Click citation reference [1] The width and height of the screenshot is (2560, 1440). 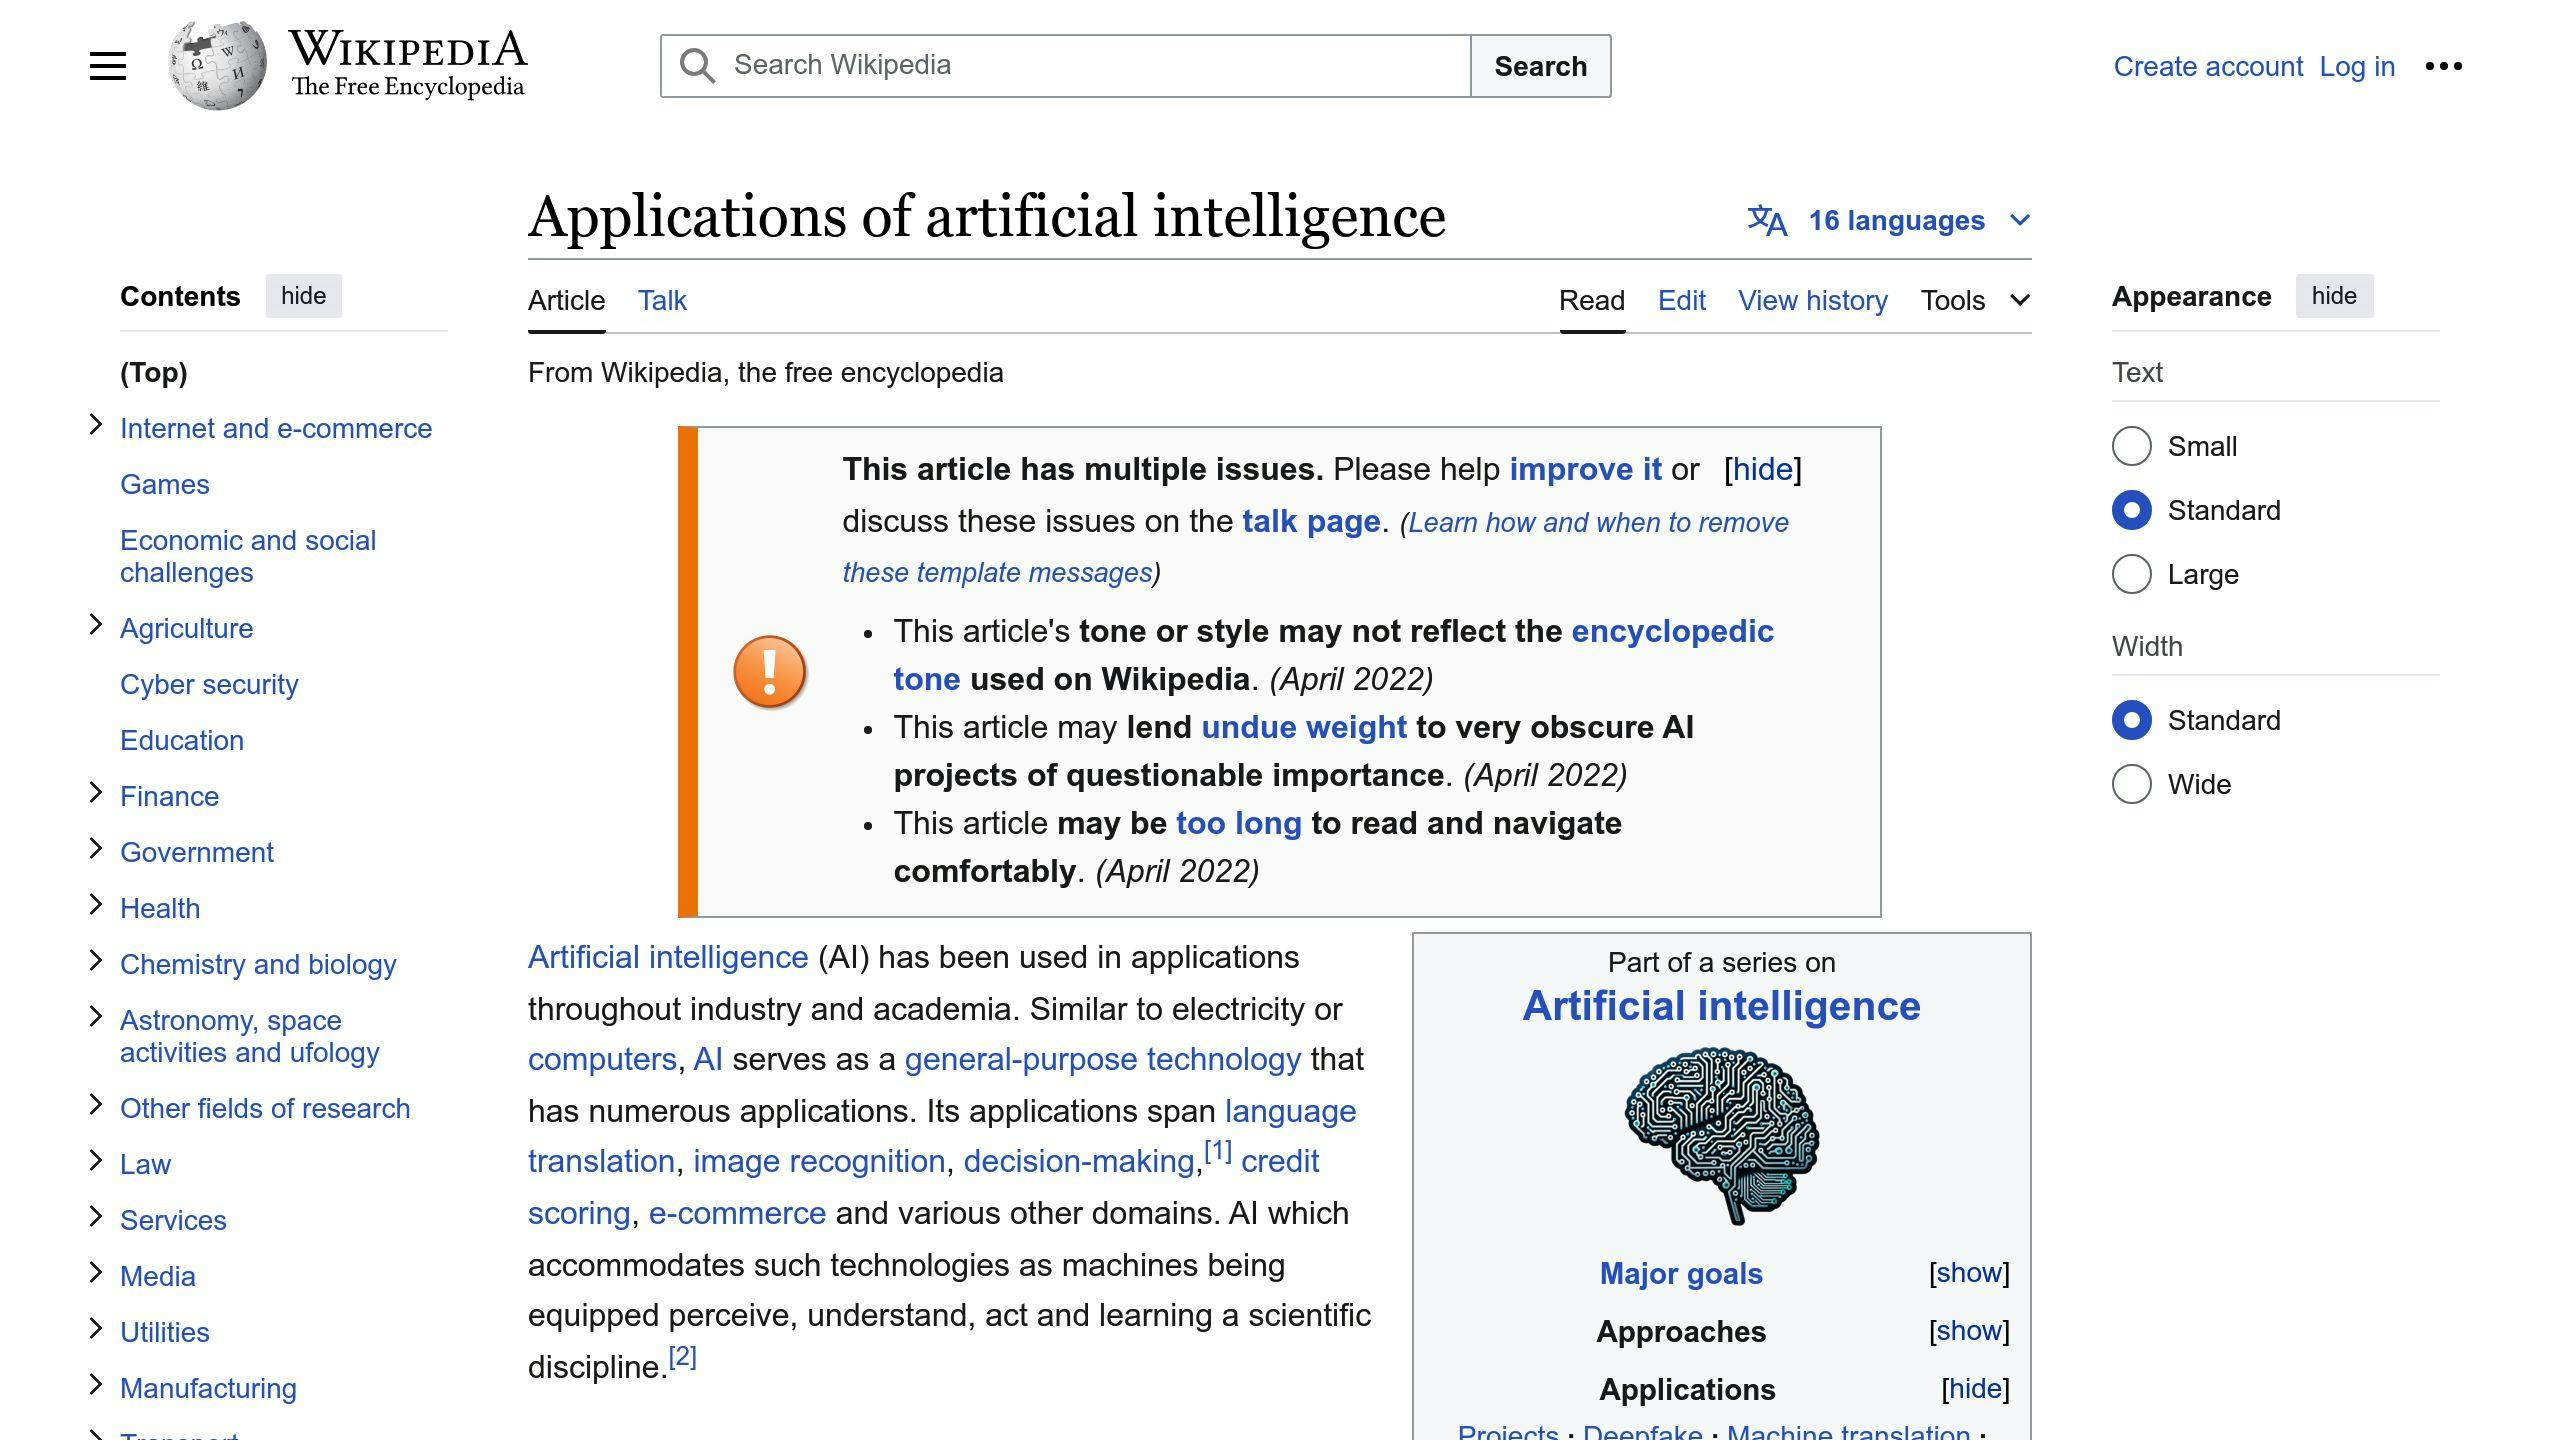(x=1217, y=1151)
